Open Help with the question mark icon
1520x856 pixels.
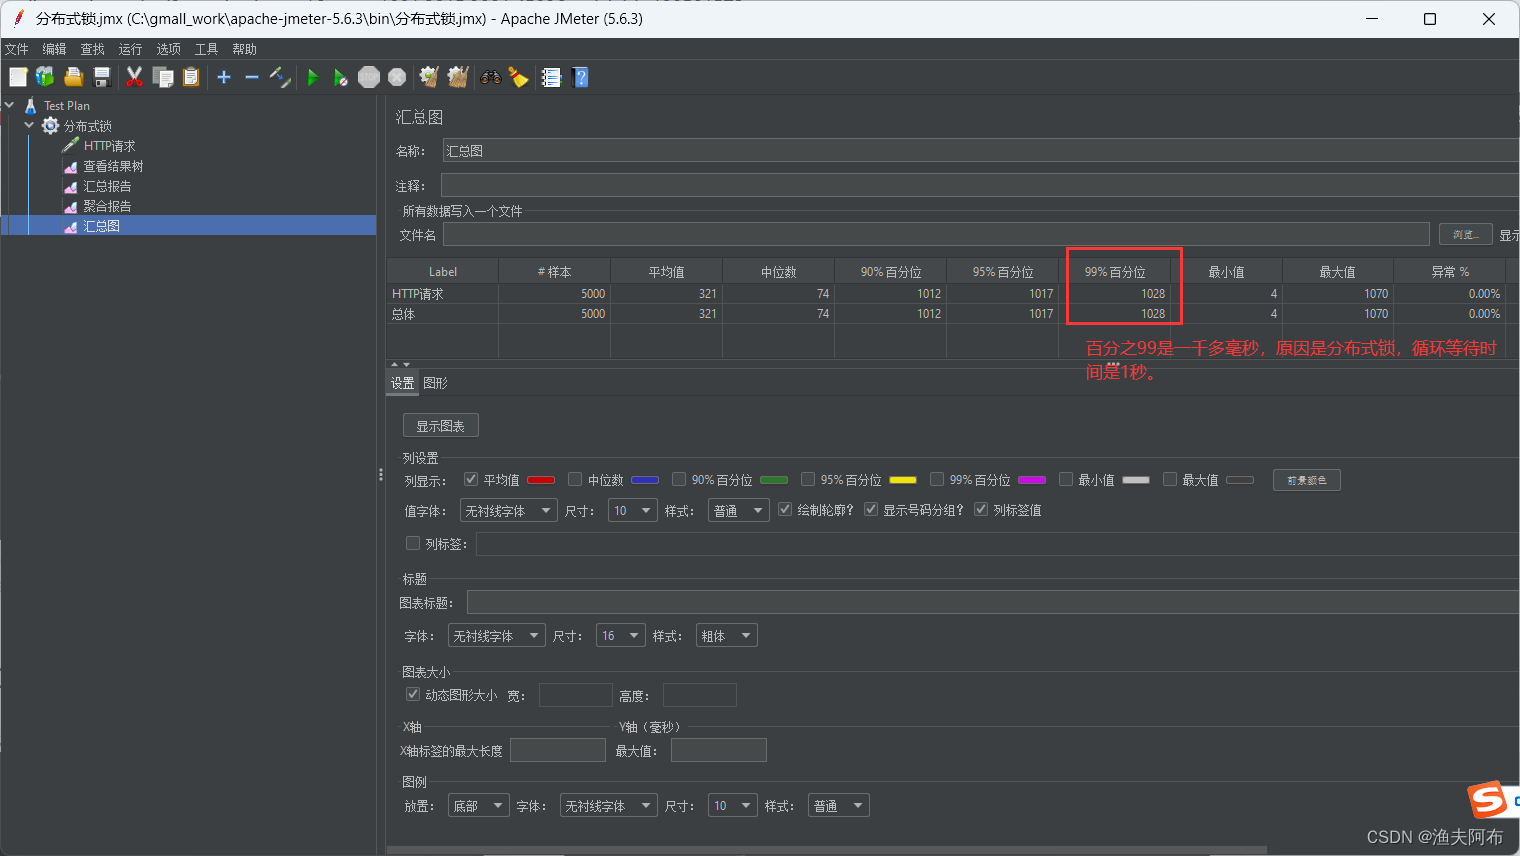(580, 77)
